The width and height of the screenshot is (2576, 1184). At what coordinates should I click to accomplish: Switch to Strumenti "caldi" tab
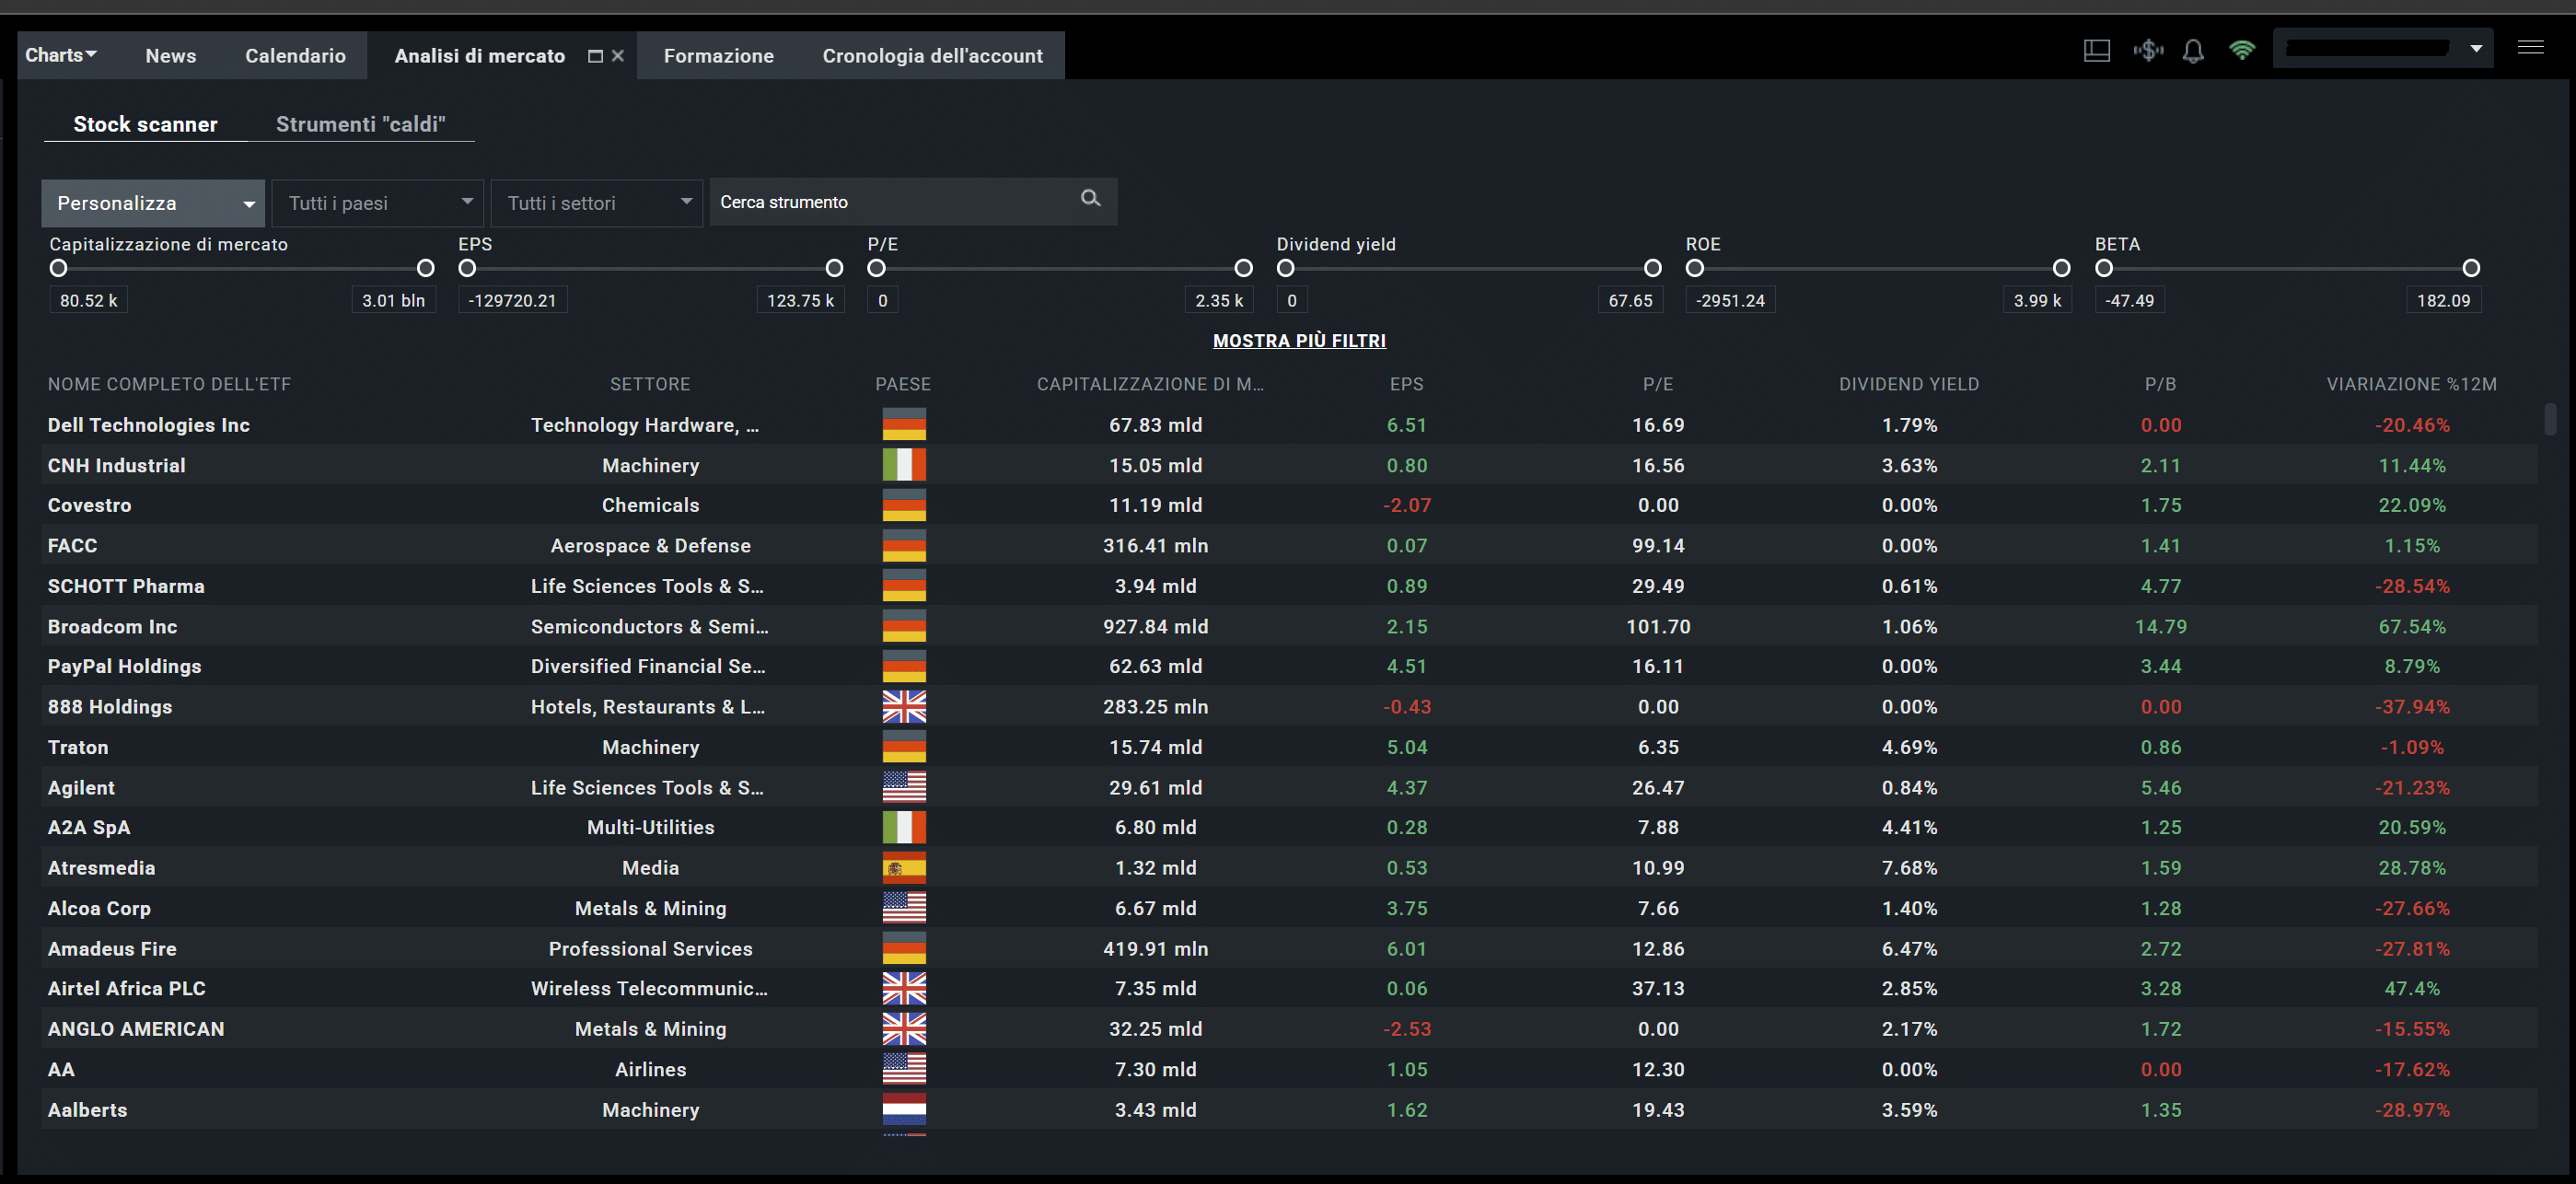360,124
